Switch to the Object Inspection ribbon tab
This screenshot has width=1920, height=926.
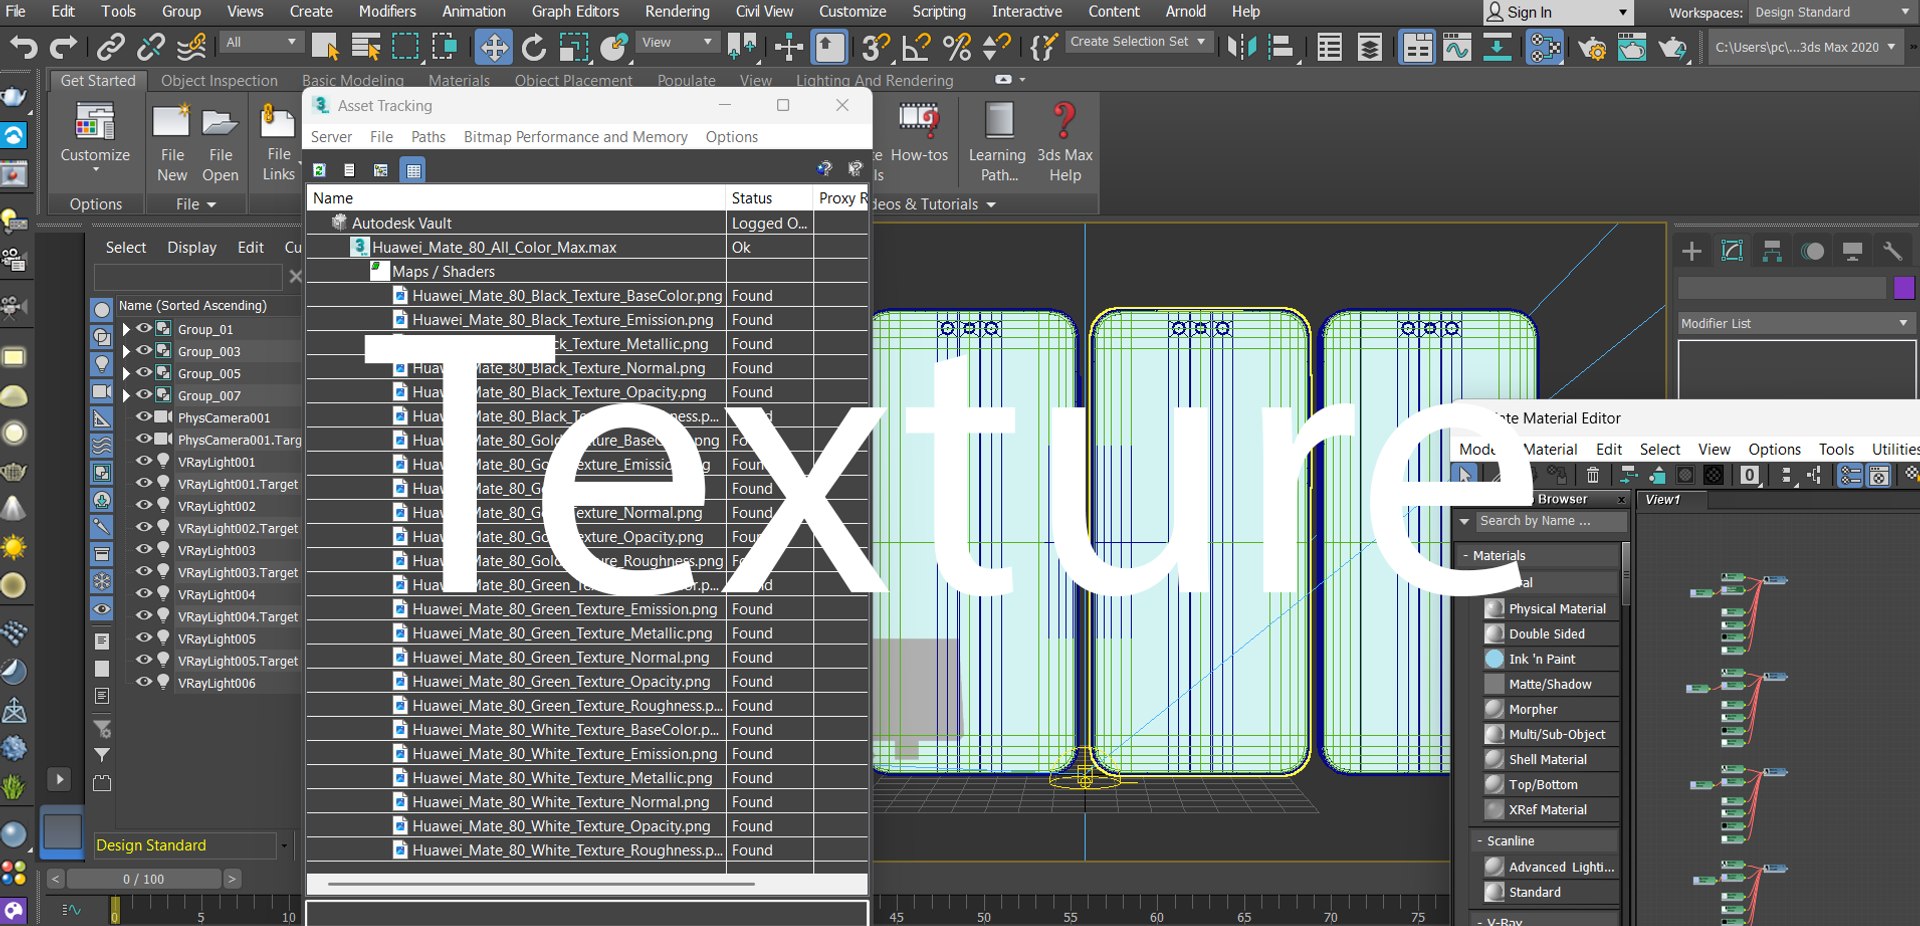[x=219, y=81]
